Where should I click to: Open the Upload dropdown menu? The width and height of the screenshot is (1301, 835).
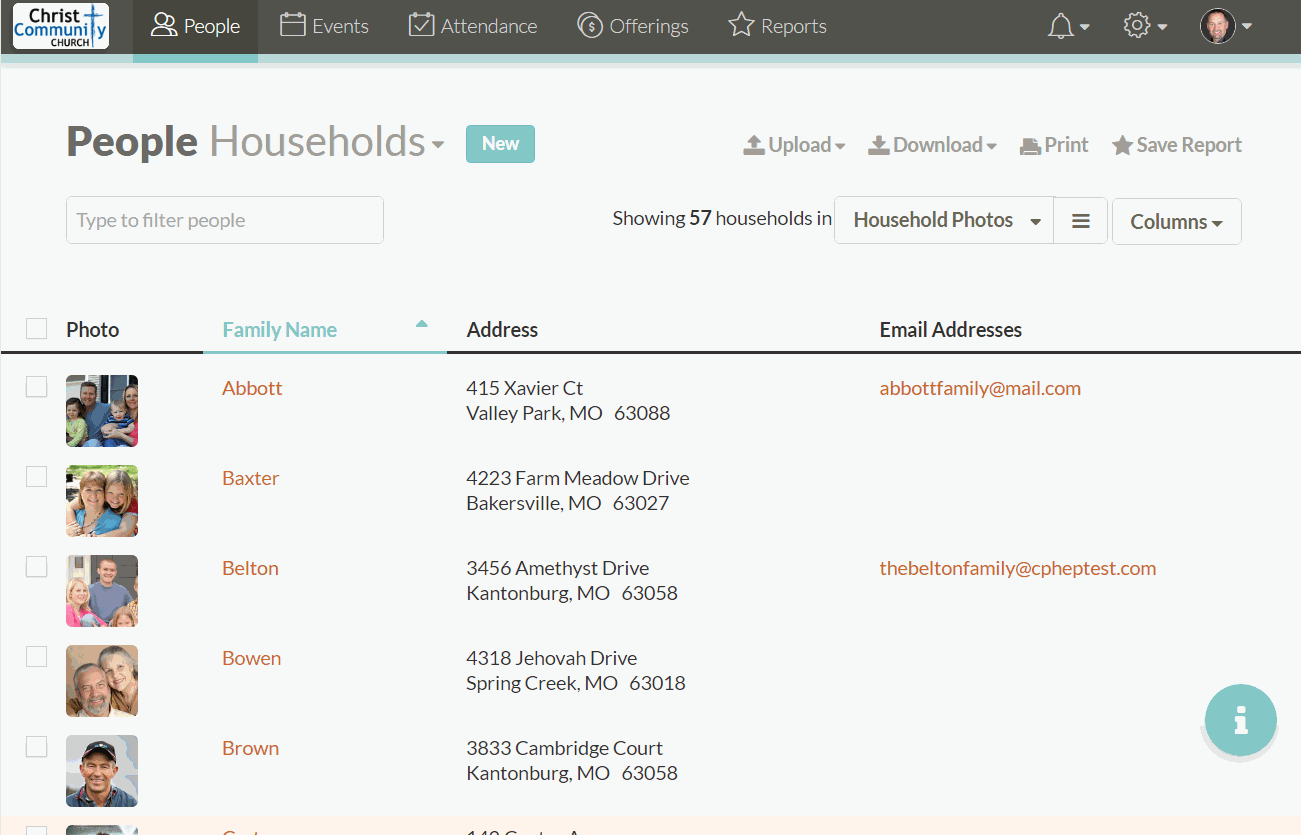[x=794, y=145]
